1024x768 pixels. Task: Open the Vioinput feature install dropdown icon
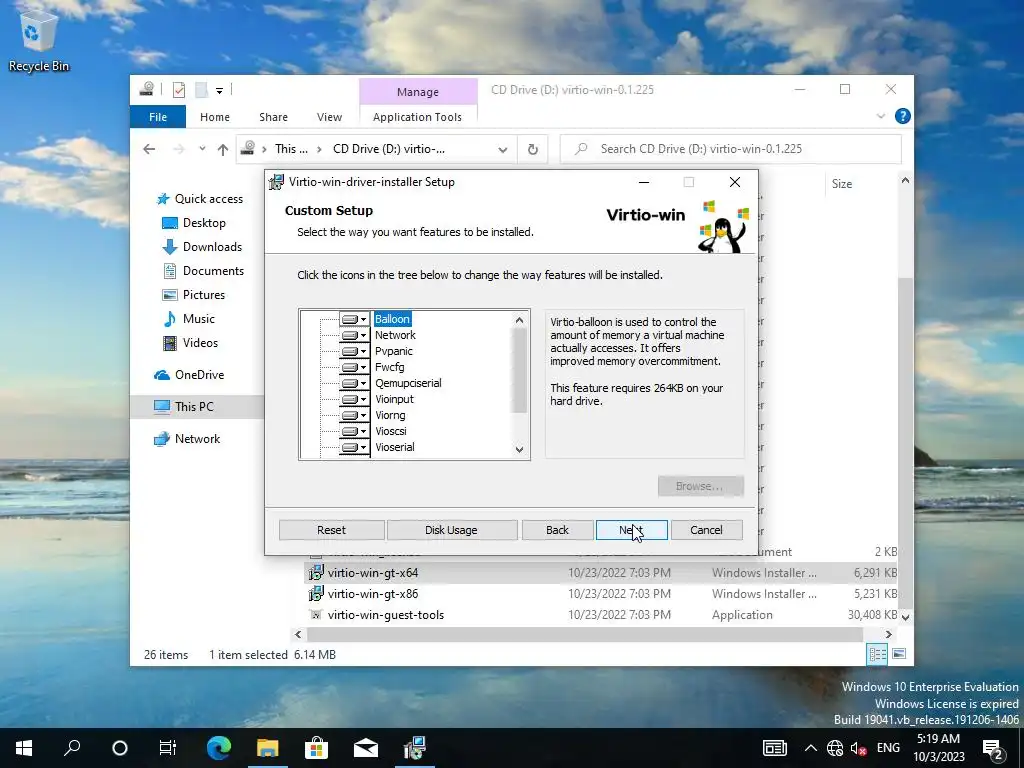(355, 399)
